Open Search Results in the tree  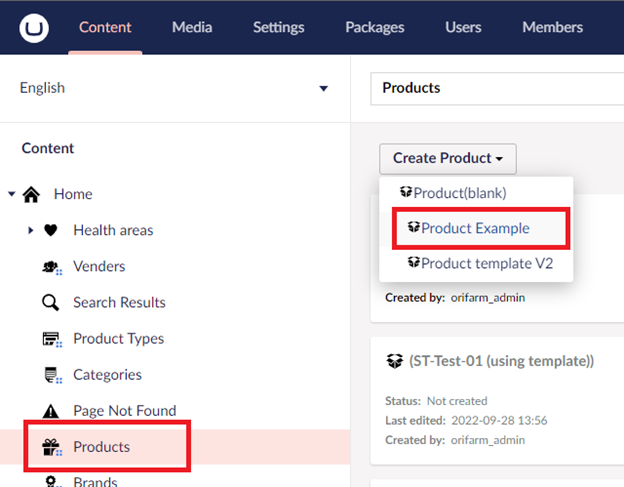(119, 302)
